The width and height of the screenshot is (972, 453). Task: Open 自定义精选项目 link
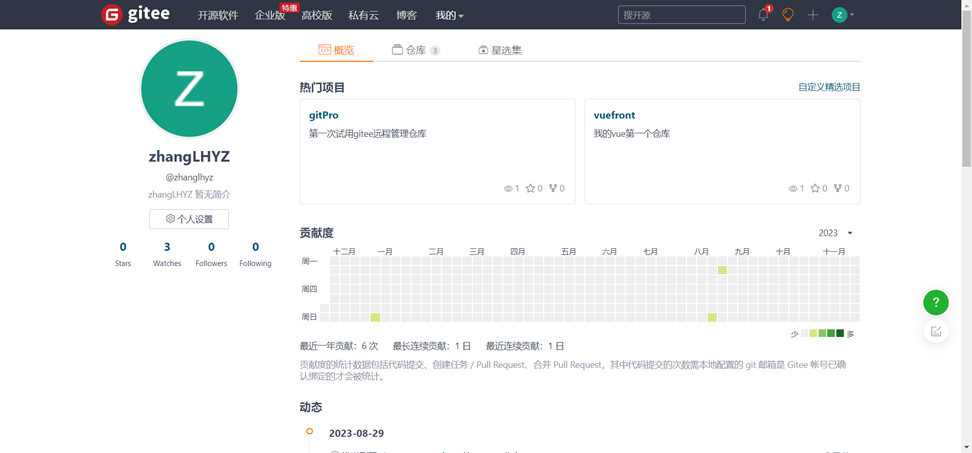829,87
